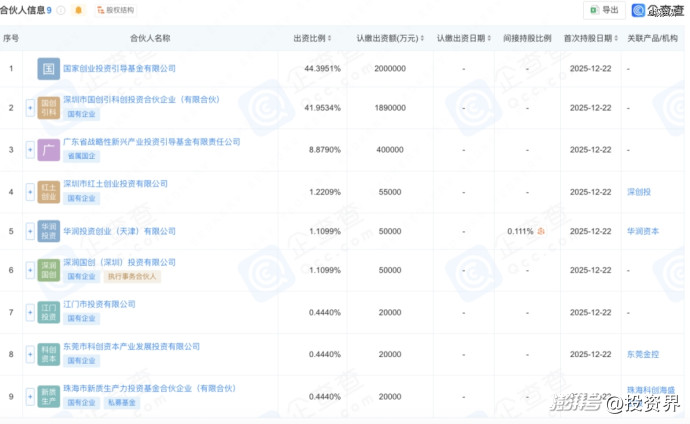Image resolution: width=690 pixels, height=424 pixels.
Task: Click the indirect holding chart icon beside 0.111%
Action: (541, 231)
